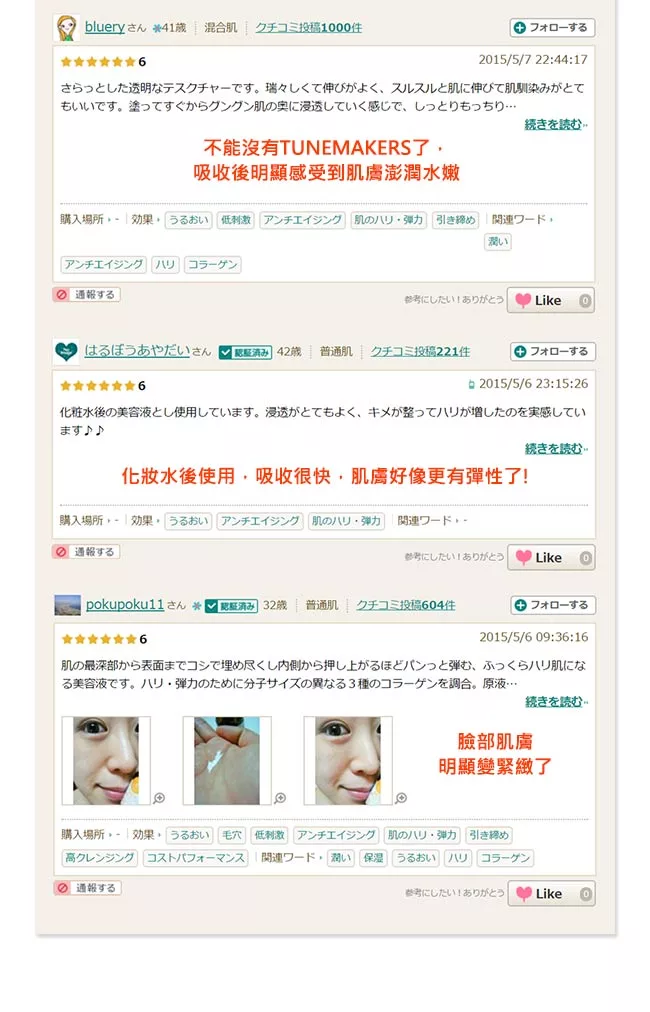Report pokupoku11's review with 通報する

coord(88,888)
